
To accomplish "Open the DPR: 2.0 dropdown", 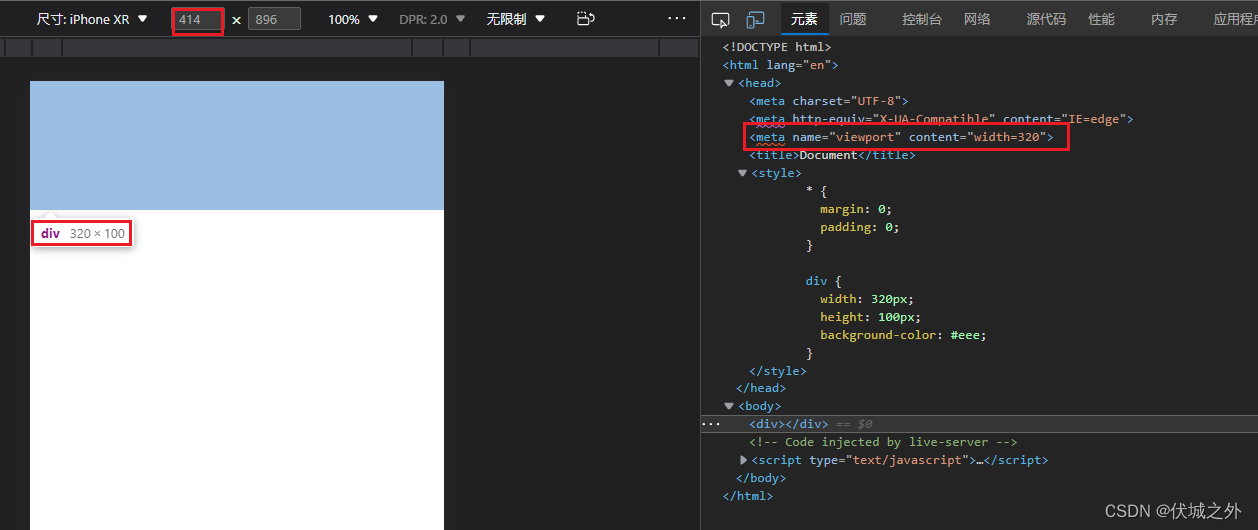I will [x=432, y=19].
